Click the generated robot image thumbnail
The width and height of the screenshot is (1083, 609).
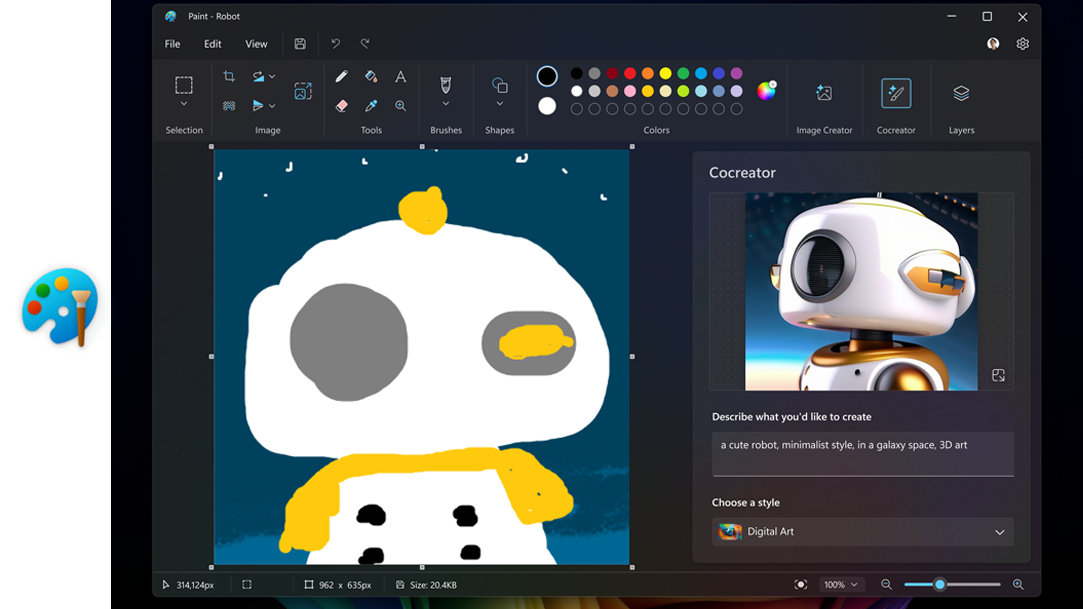click(861, 291)
